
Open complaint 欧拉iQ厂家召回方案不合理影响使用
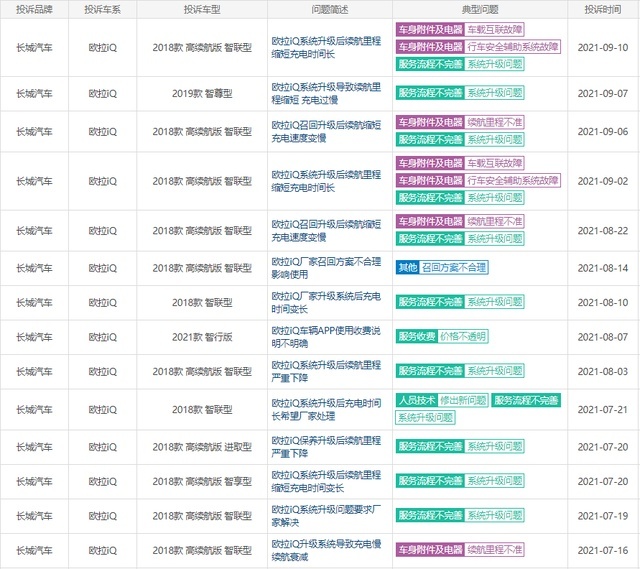click(x=326, y=268)
